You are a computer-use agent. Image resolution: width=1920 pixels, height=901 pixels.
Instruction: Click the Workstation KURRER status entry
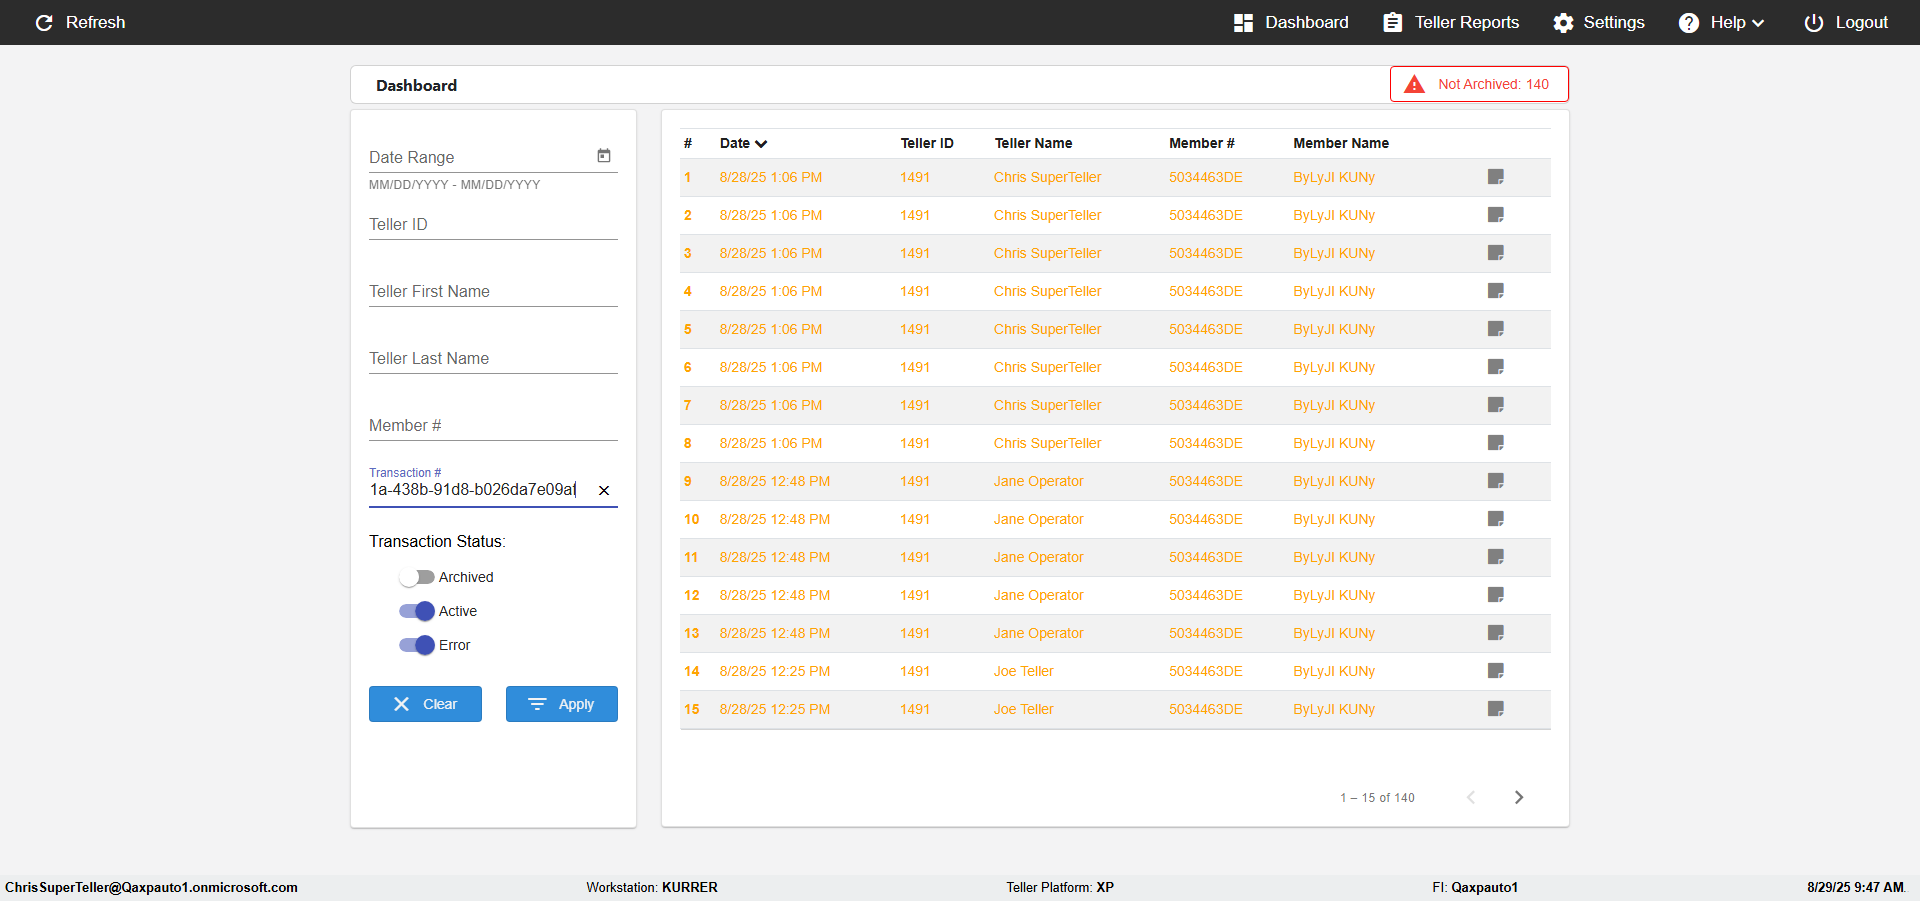[652, 887]
